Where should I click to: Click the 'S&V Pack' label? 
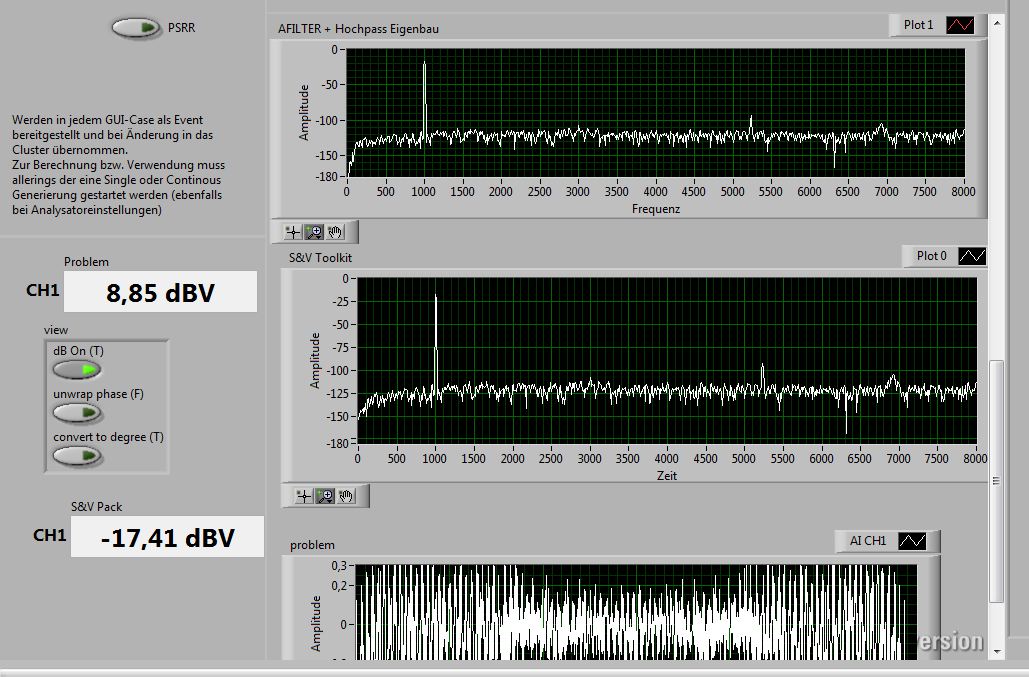96,507
